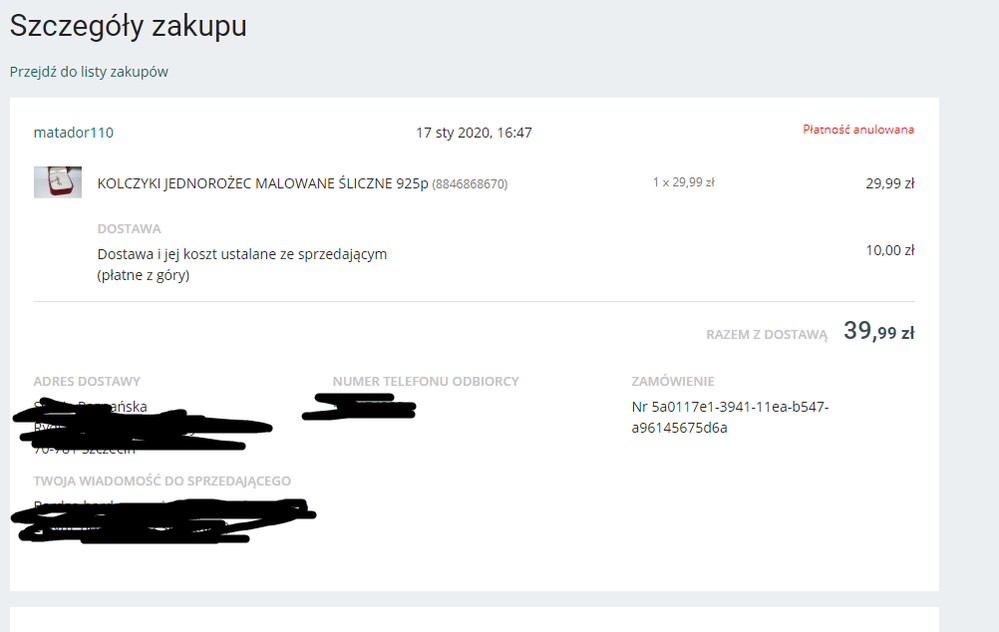Viewport: 999px width, 632px height.
Task: Click the 'Dostawa i jej koszt ustalane' text
Action: coord(242,254)
